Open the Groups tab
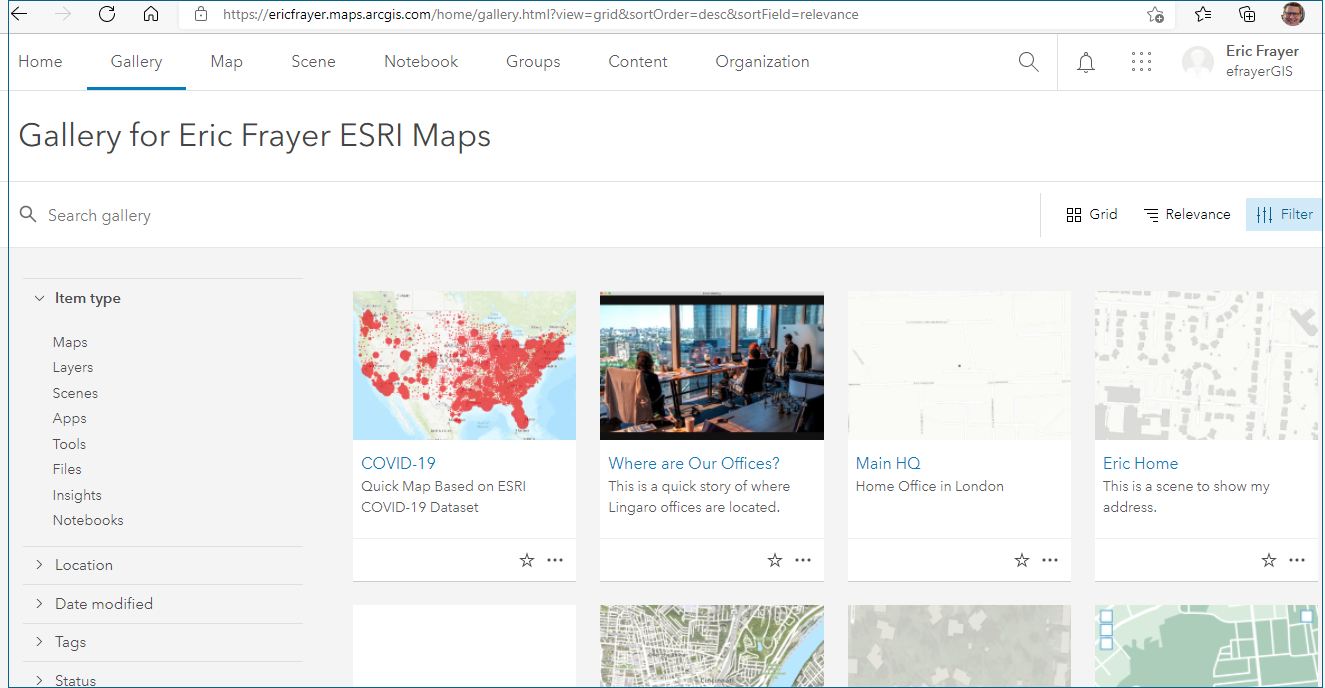This screenshot has height=688, width=1325. coord(533,62)
